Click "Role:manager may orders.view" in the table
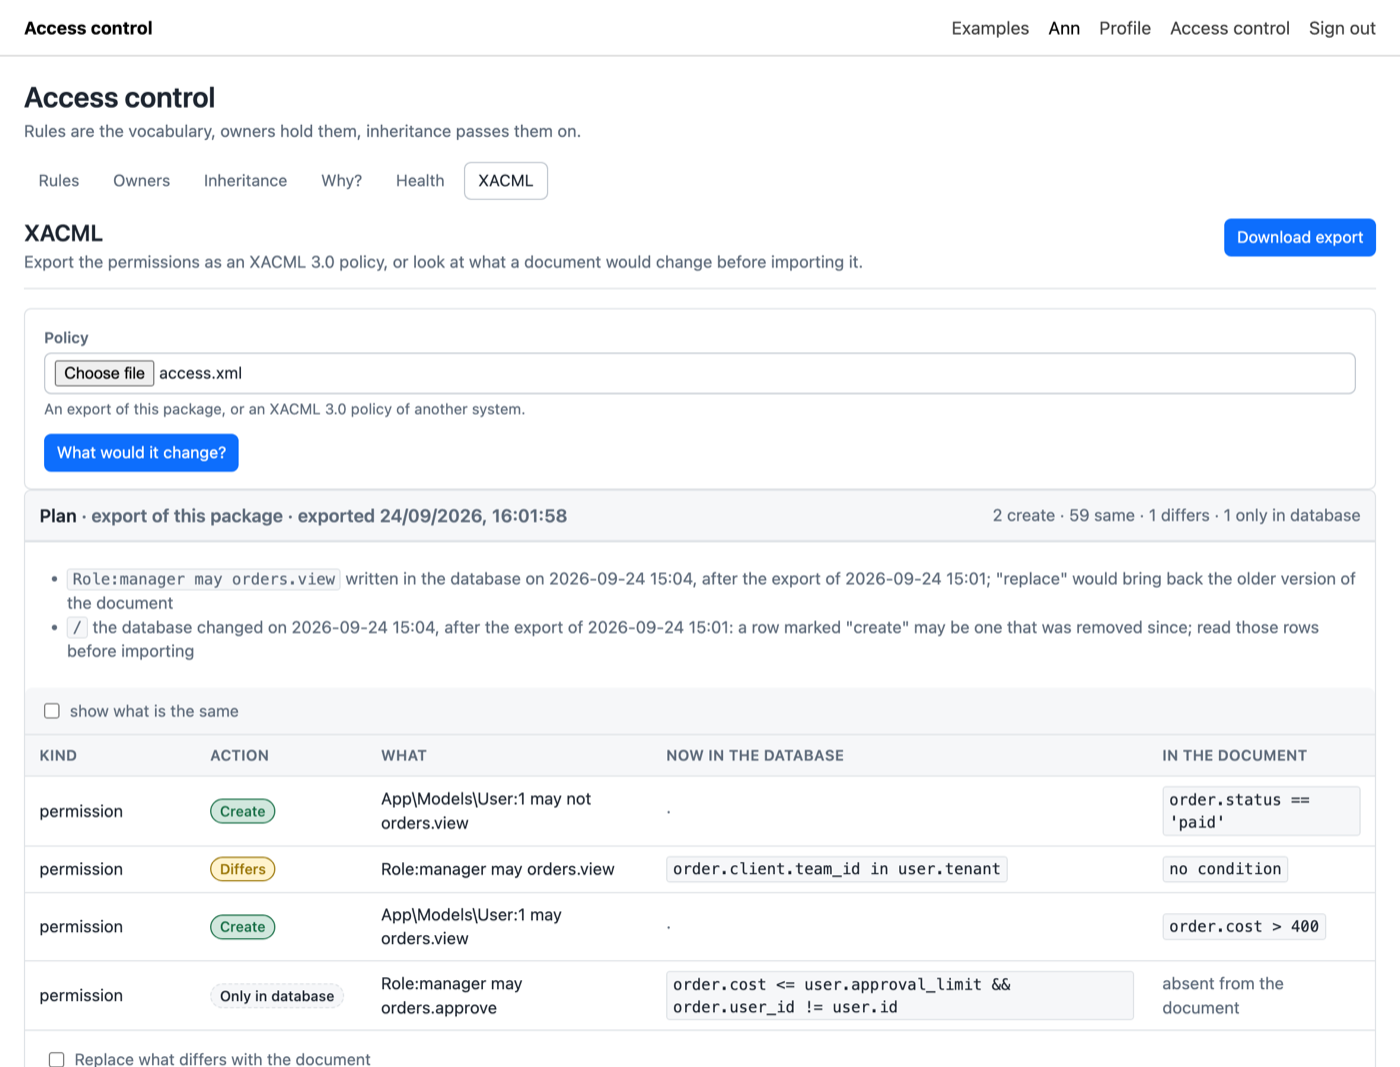 point(498,869)
